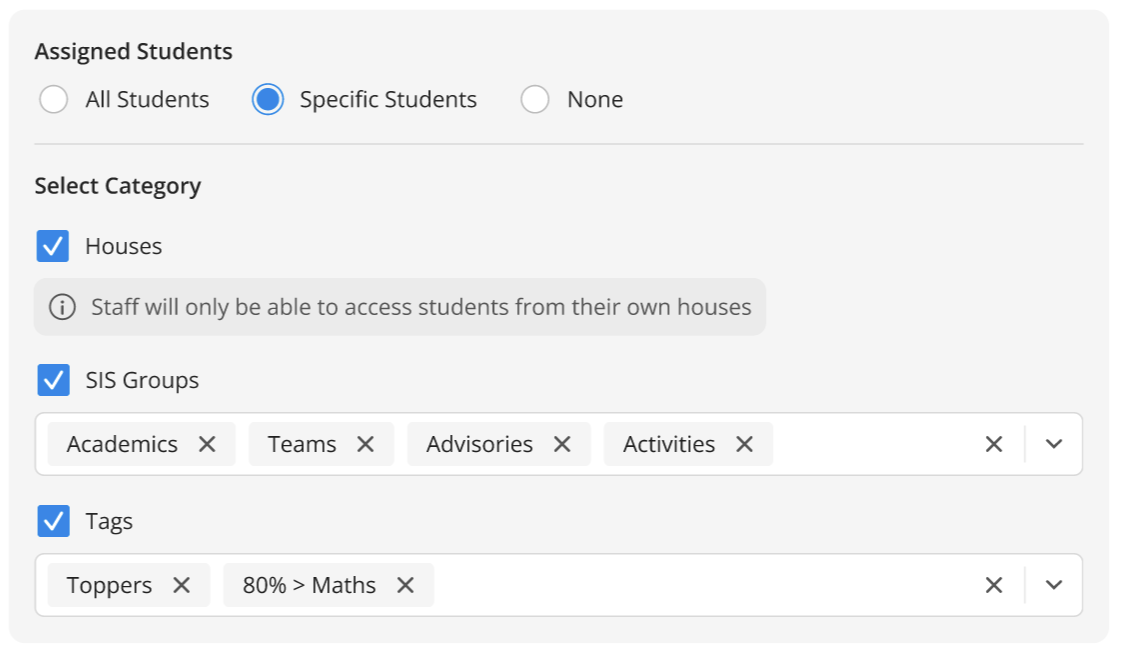Uncheck the SIS Groups category
The image size is (1124, 654).
pyautogui.click(x=53, y=380)
